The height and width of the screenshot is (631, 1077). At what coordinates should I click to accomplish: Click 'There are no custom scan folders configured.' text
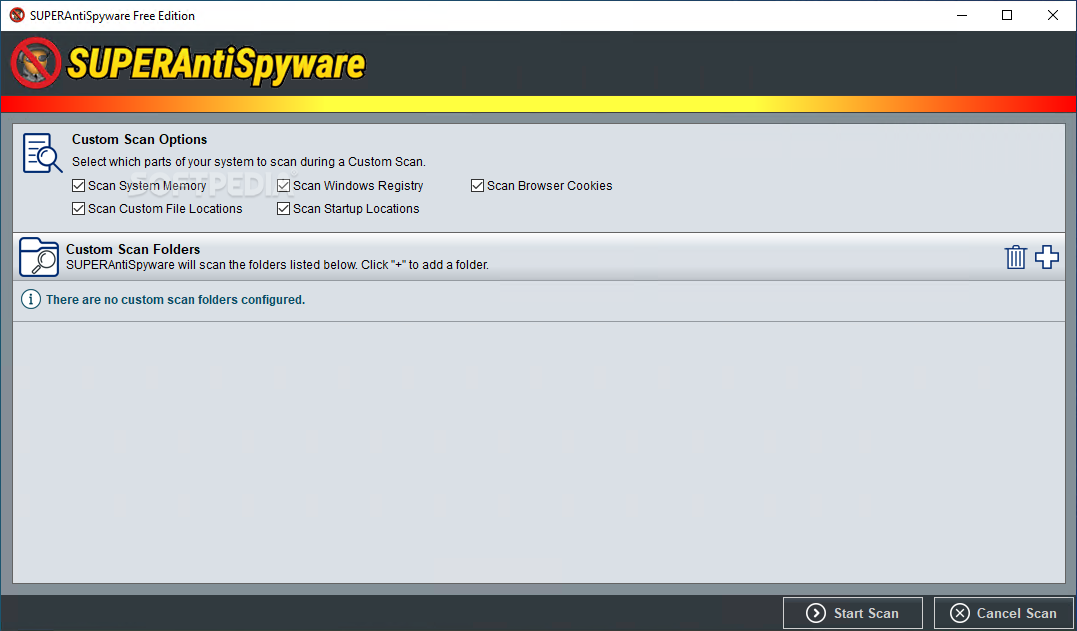coord(175,299)
